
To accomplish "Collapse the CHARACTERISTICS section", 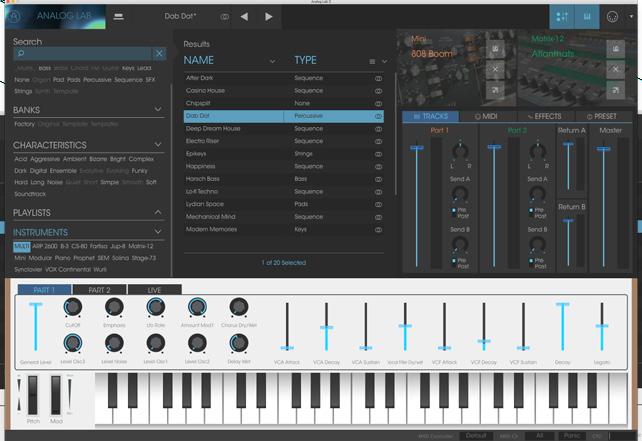I will pyautogui.click(x=158, y=145).
